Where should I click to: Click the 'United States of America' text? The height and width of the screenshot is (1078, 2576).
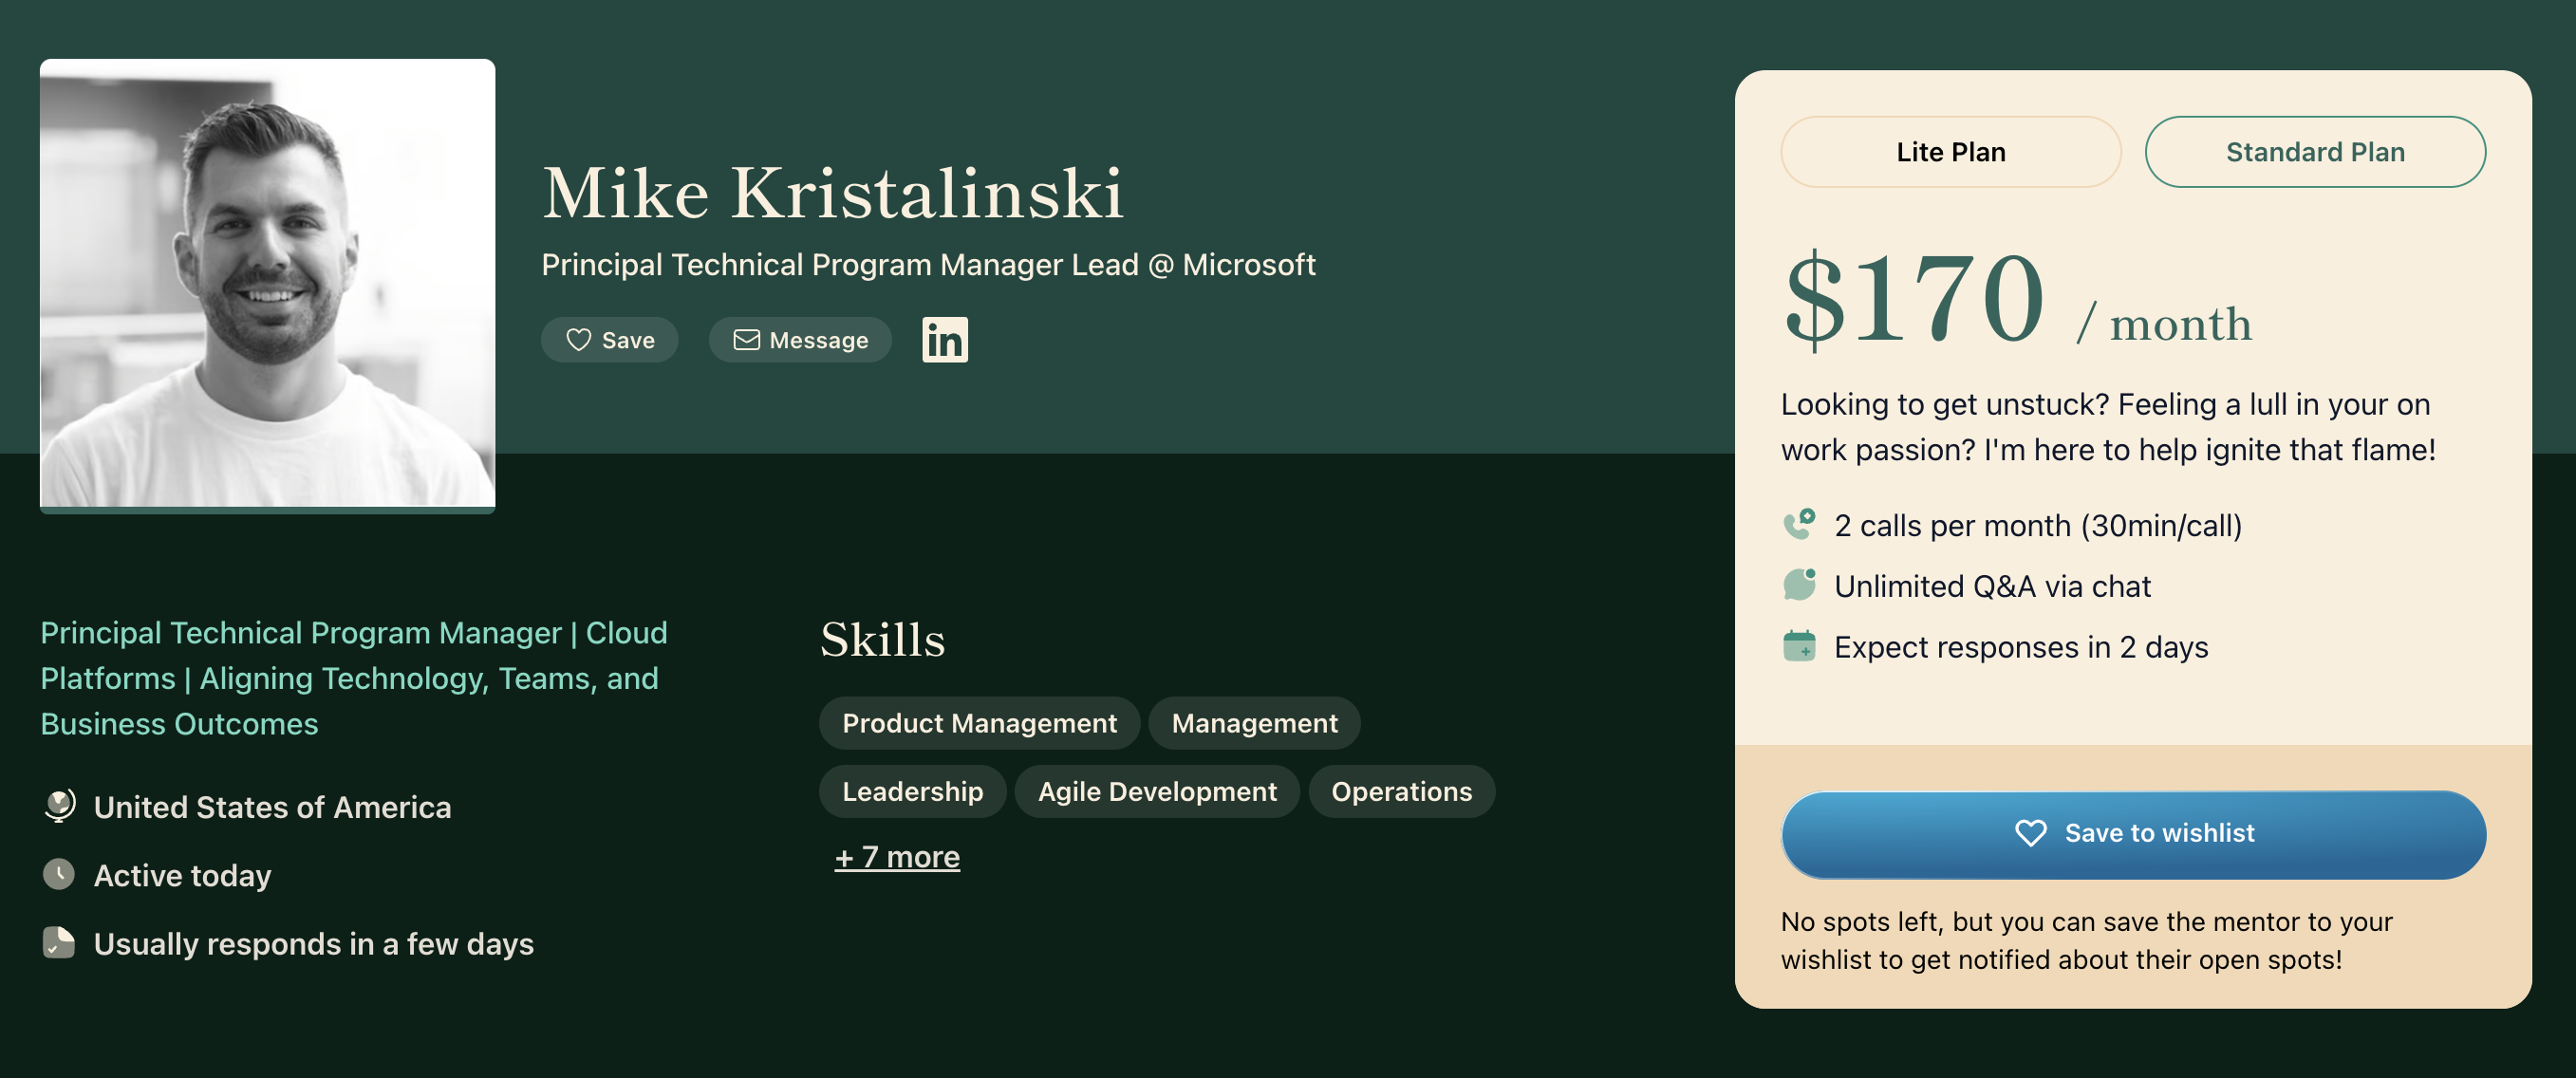click(272, 807)
